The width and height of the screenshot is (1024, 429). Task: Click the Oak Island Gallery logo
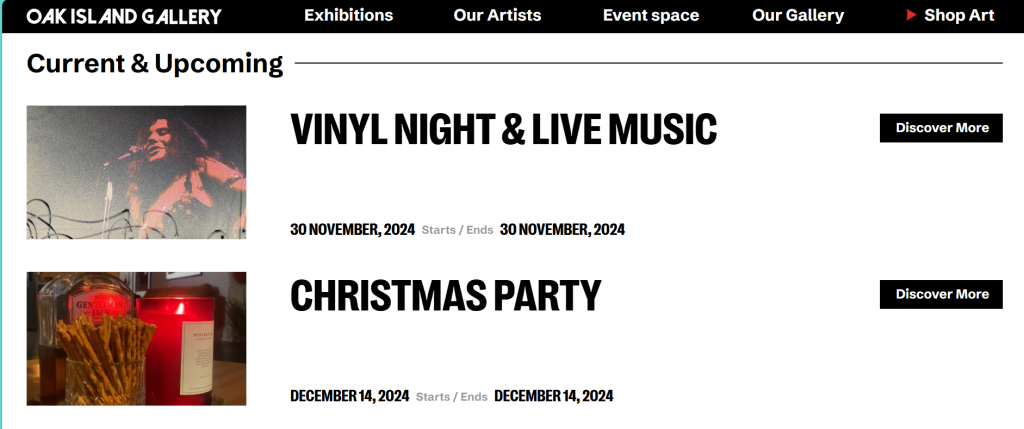[124, 16]
